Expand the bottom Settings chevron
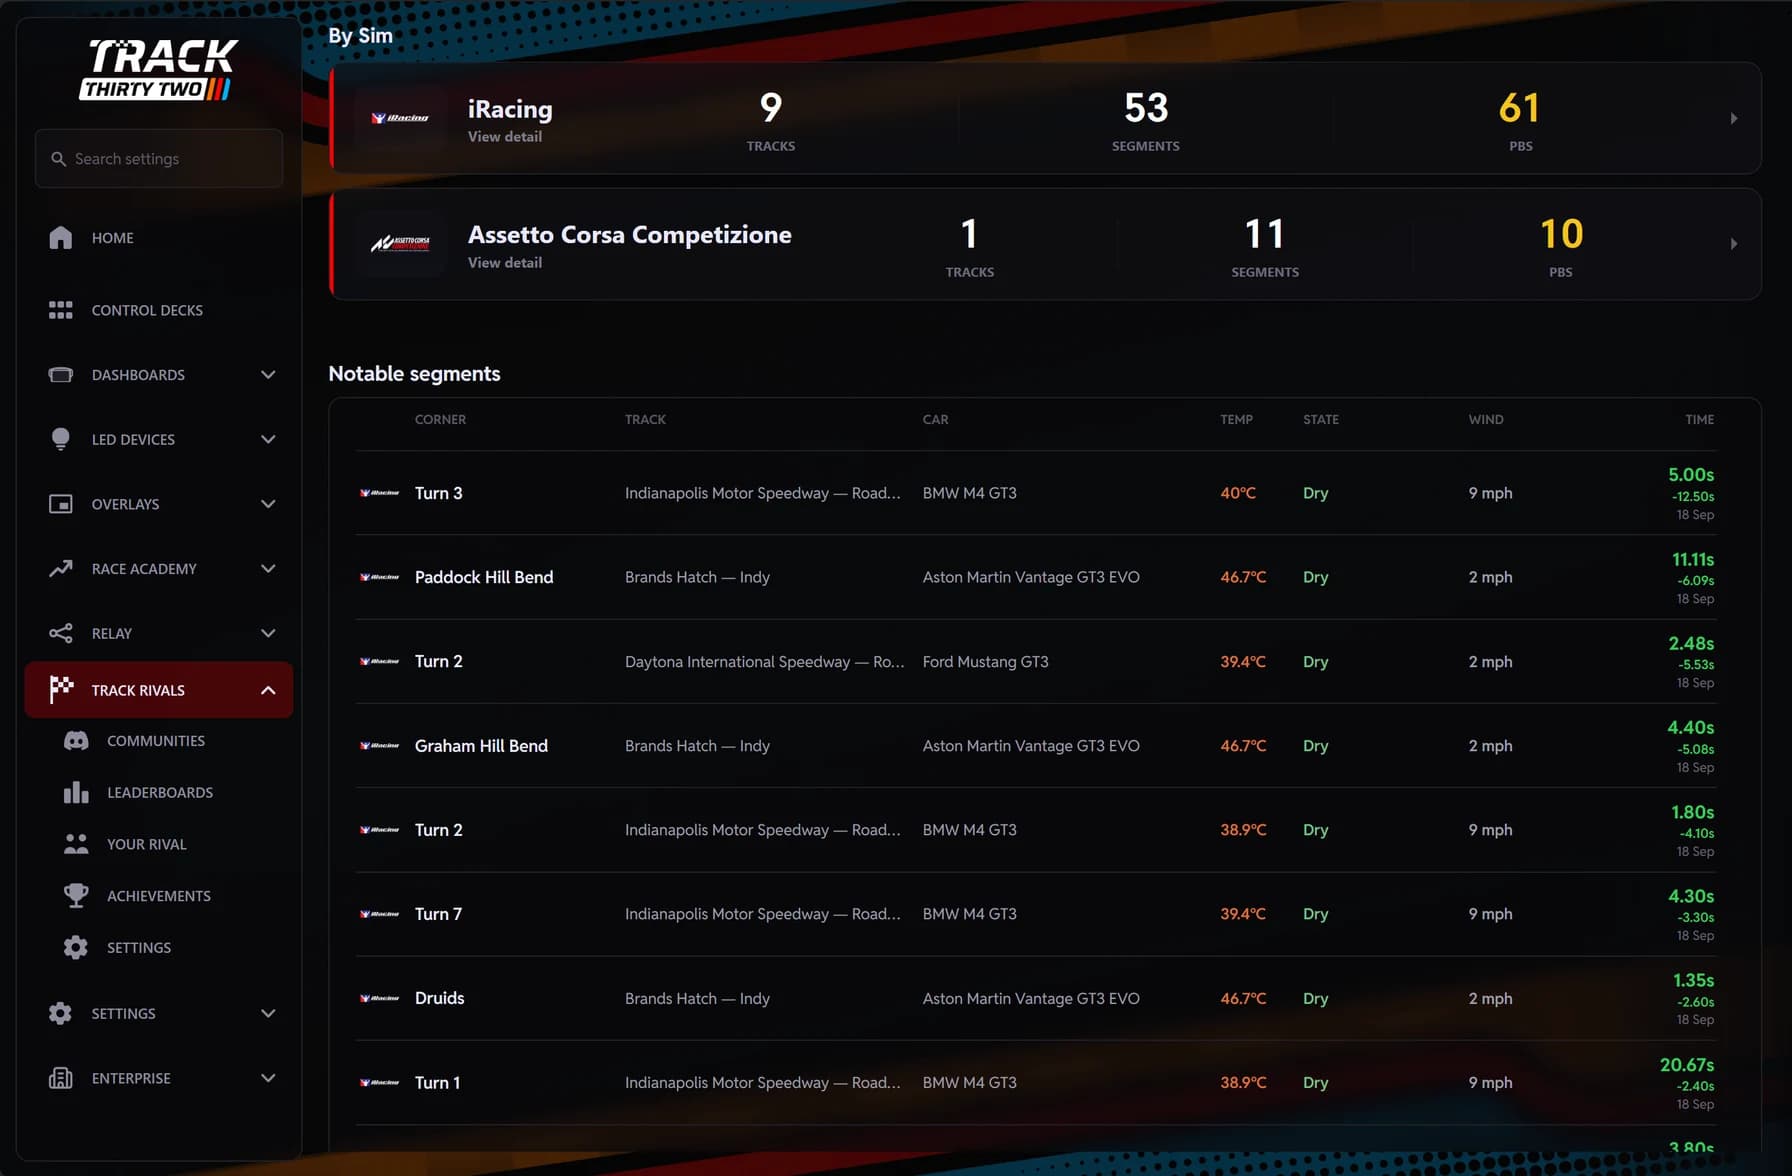Image resolution: width=1792 pixels, height=1176 pixels. 268,1013
